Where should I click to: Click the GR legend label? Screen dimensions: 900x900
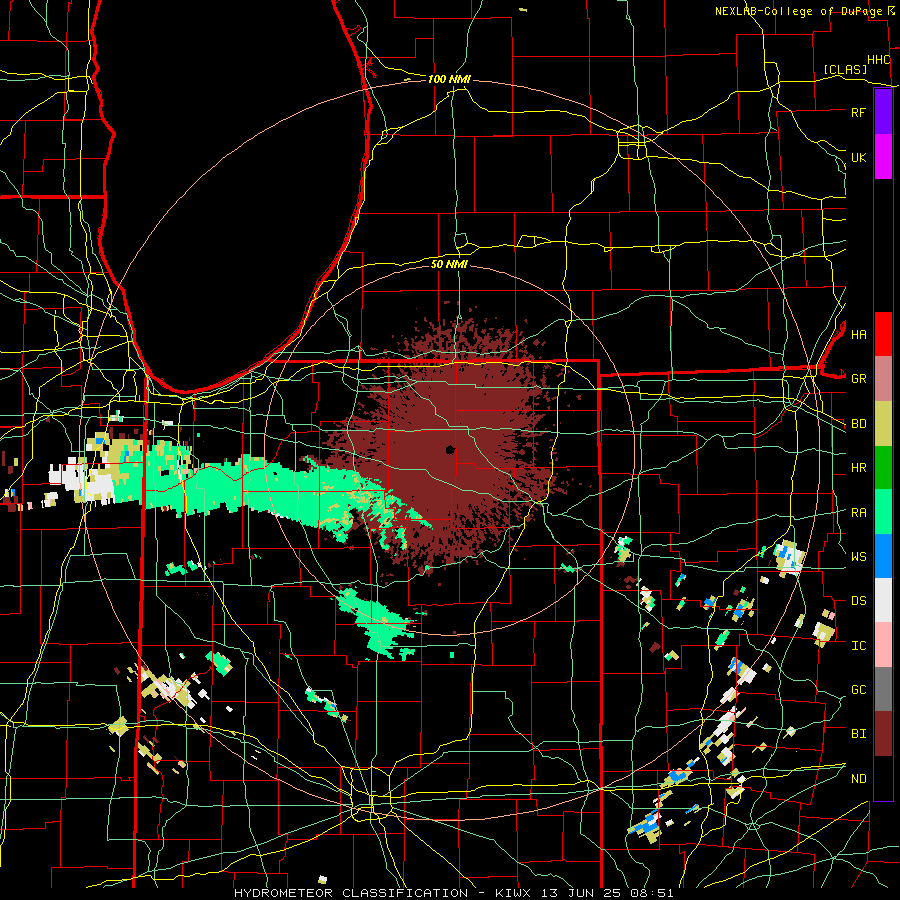point(858,379)
